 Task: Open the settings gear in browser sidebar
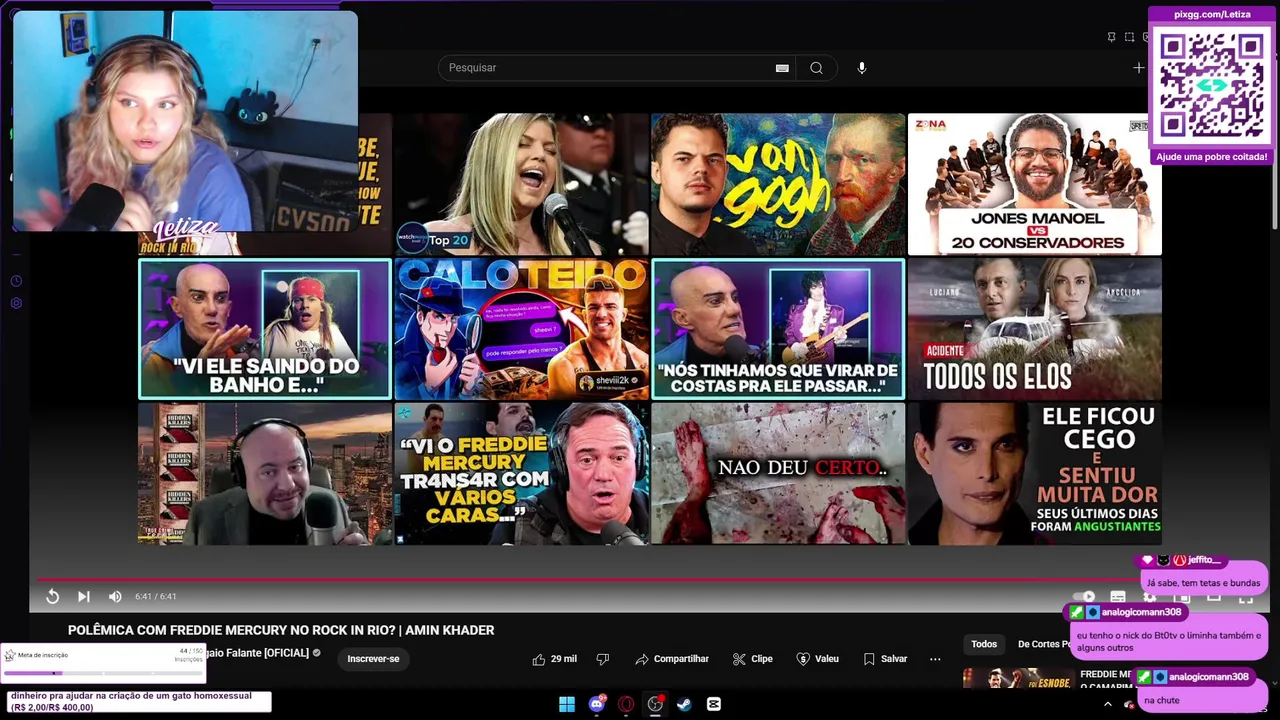click(16, 303)
